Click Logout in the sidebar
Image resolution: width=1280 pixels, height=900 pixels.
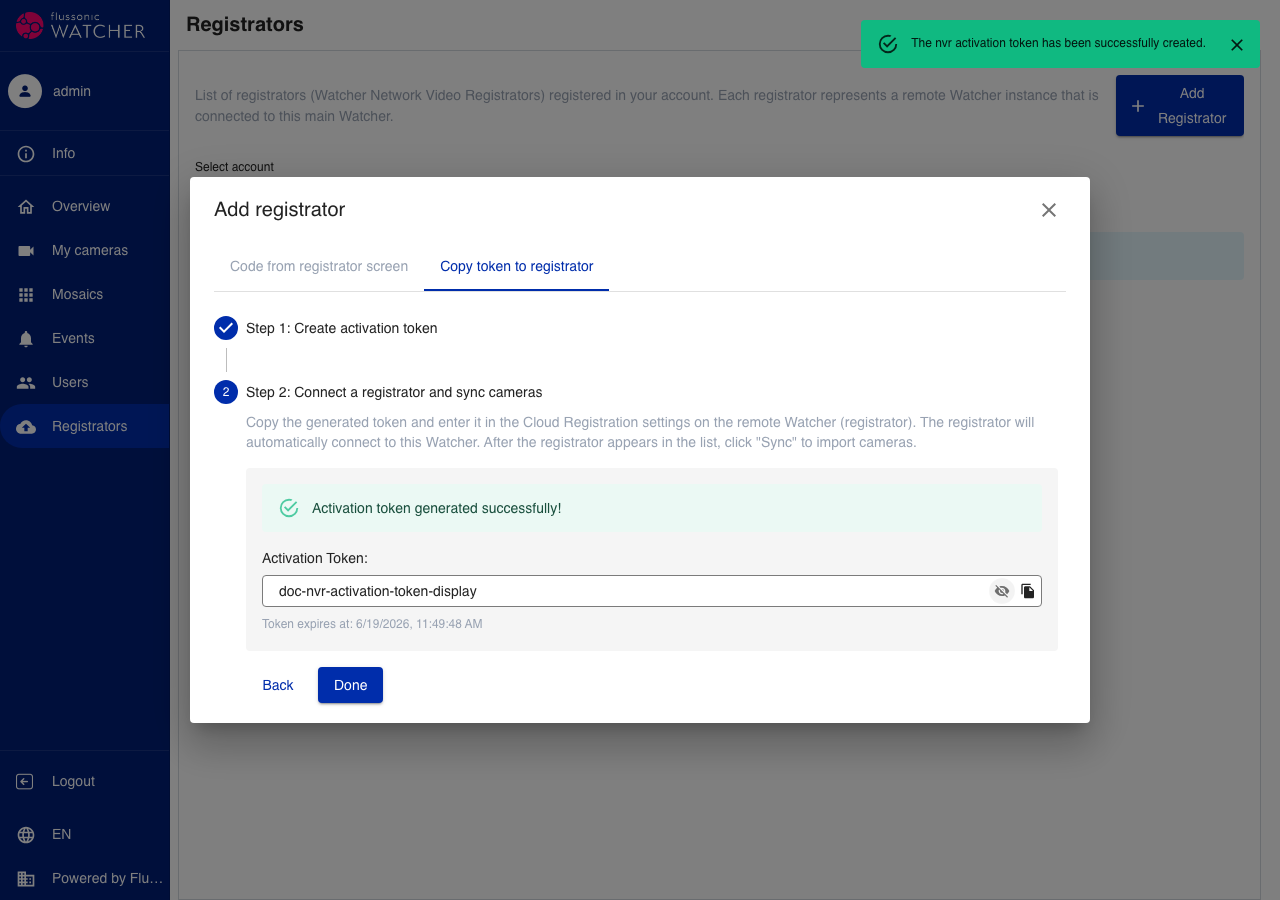coord(85,782)
